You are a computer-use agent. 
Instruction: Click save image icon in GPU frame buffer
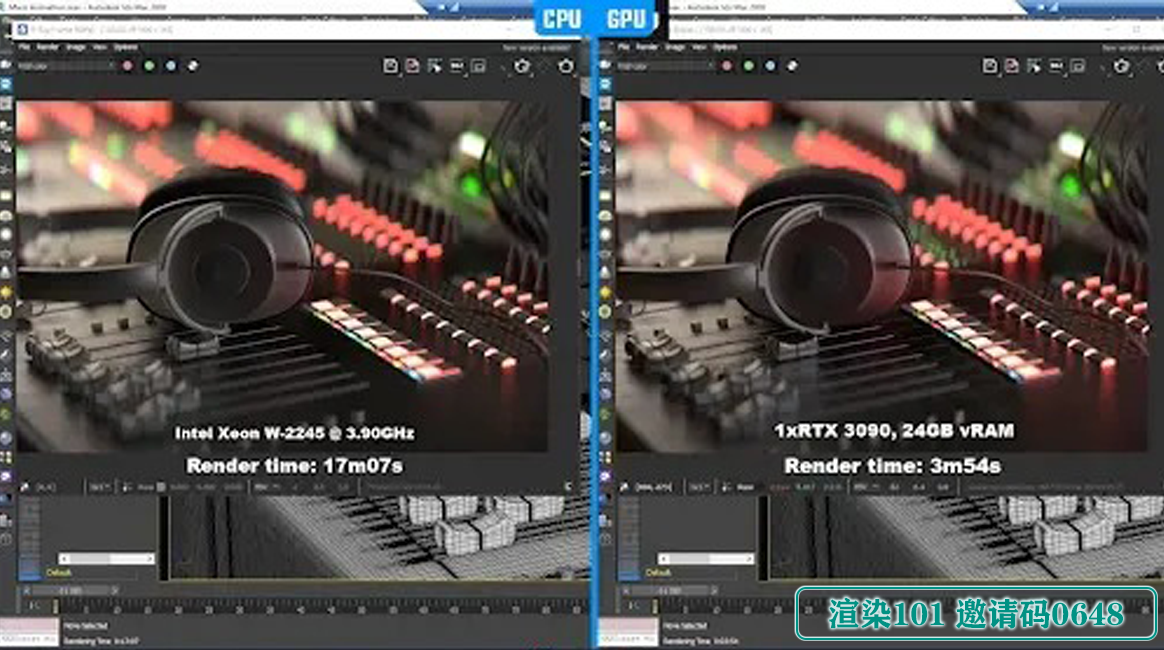[990, 66]
